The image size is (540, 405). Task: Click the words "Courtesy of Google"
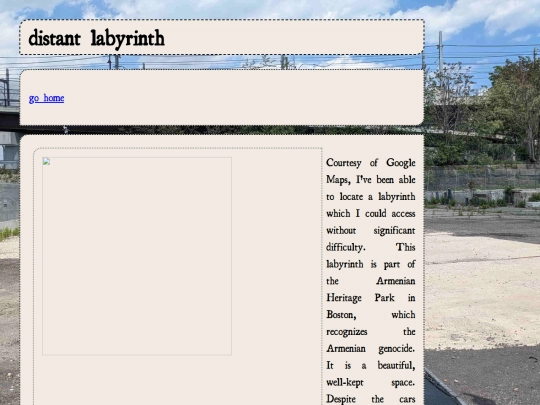[x=371, y=163]
